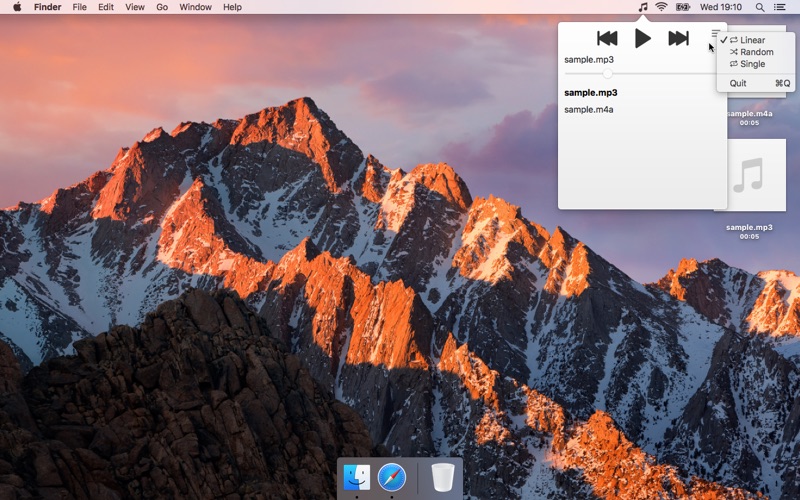Open the Finder menu
This screenshot has width=800, height=500.
coord(47,7)
